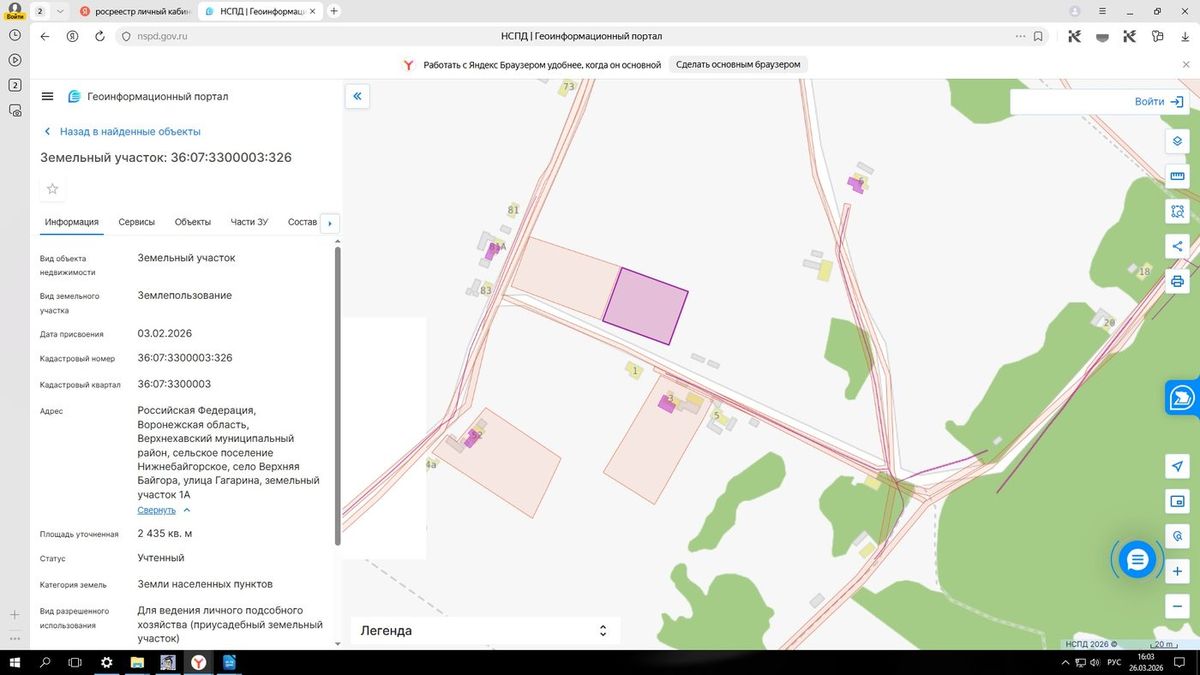Click Землепользование value
This screenshot has width=1200, height=675.
tap(185, 296)
